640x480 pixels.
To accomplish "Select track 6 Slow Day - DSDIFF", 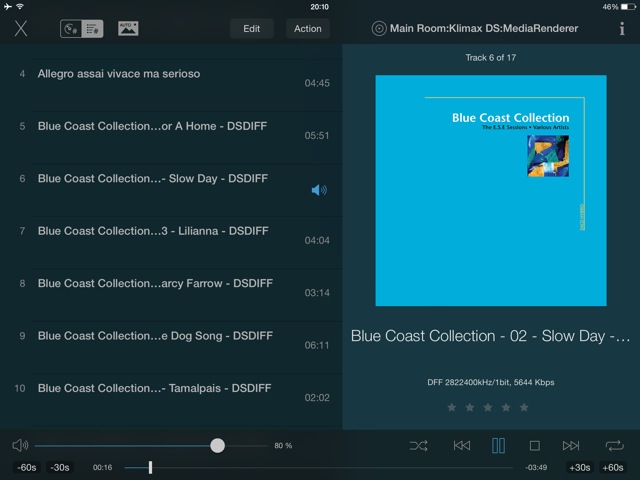I will pyautogui.click(x=171, y=189).
